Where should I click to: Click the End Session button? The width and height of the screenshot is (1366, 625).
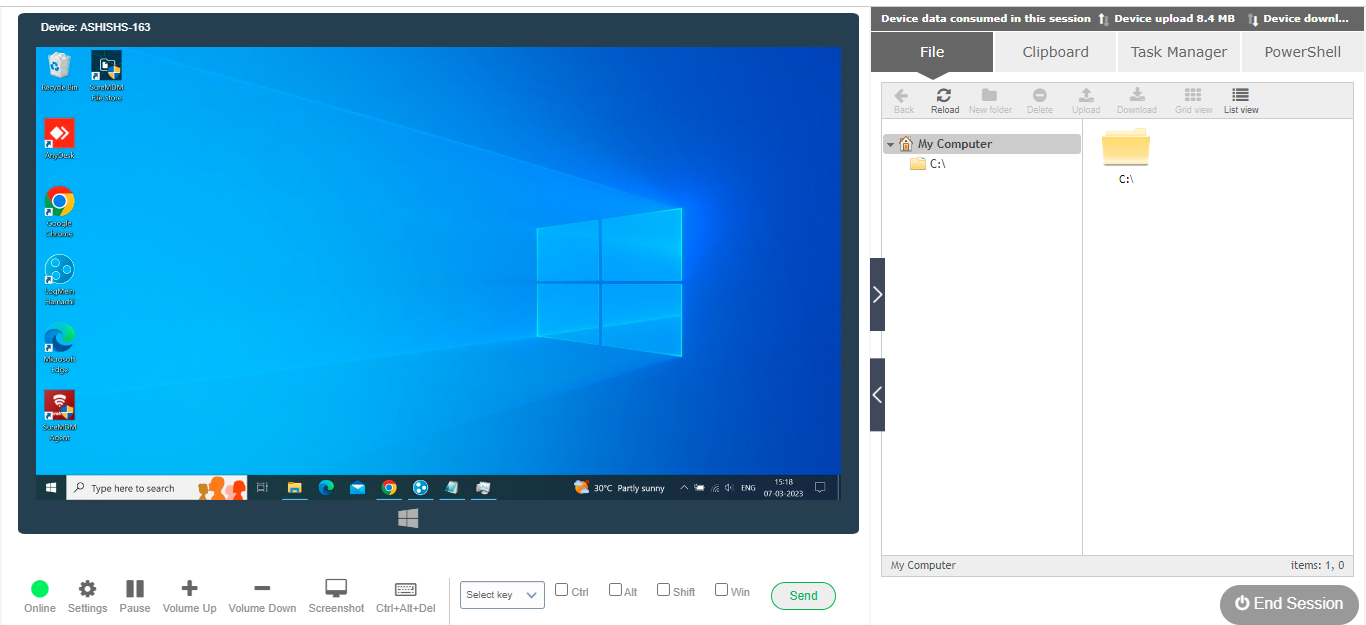tap(1289, 604)
